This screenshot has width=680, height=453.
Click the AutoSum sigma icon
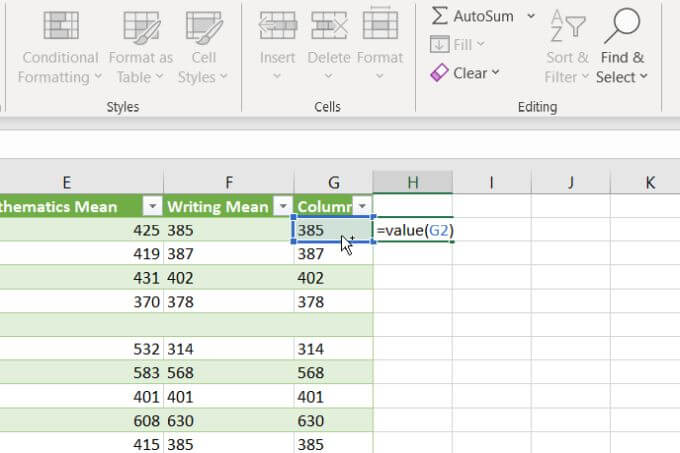pos(439,16)
